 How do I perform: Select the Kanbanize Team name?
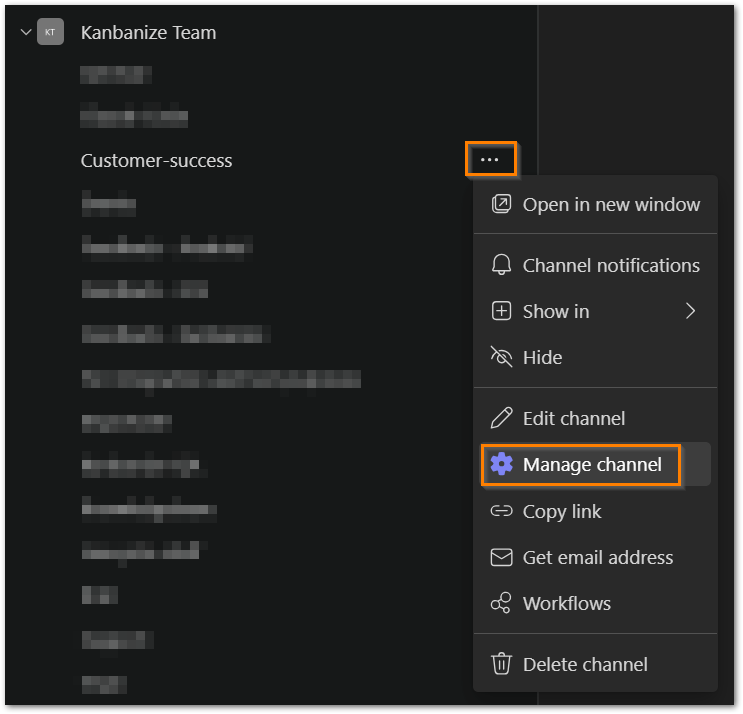coord(148,32)
